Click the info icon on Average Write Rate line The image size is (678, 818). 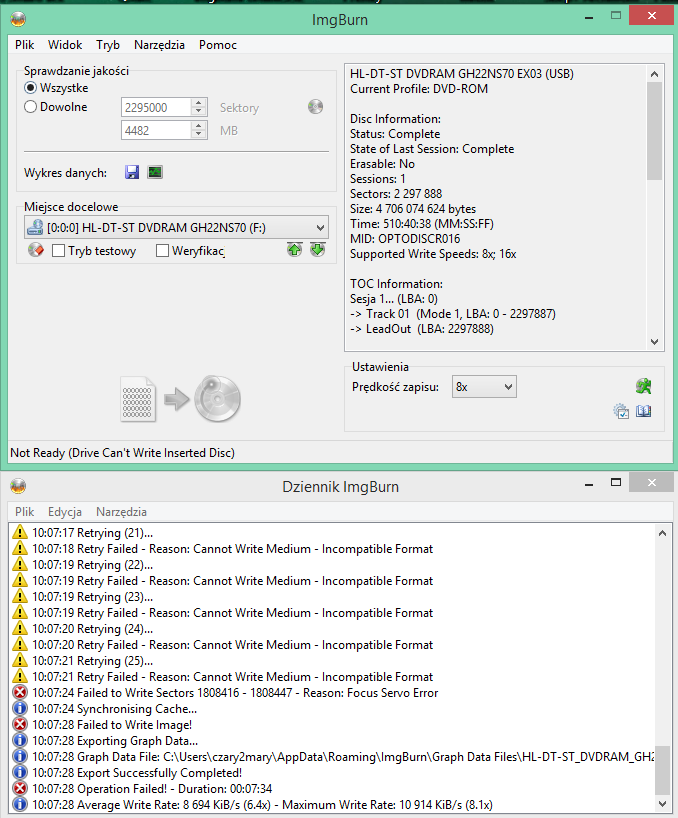click(x=19, y=805)
